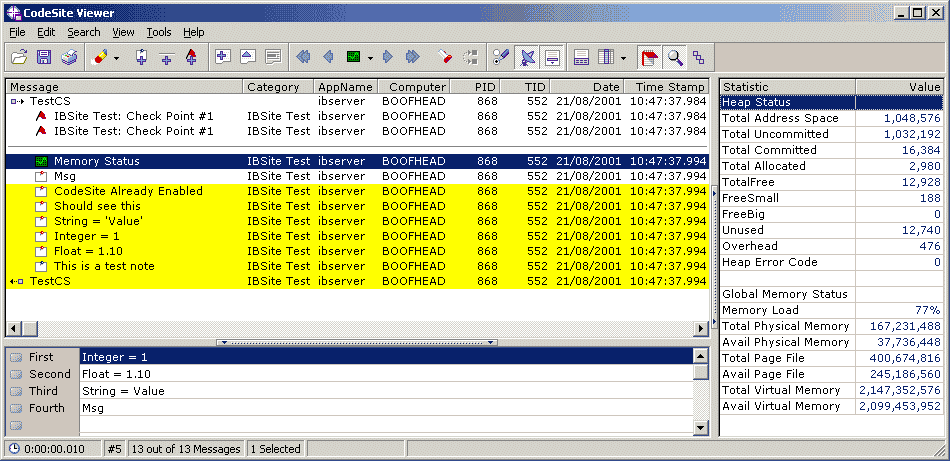950x461 pixels.
Task: Sort messages by the Category column header
Action: tap(273, 87)
